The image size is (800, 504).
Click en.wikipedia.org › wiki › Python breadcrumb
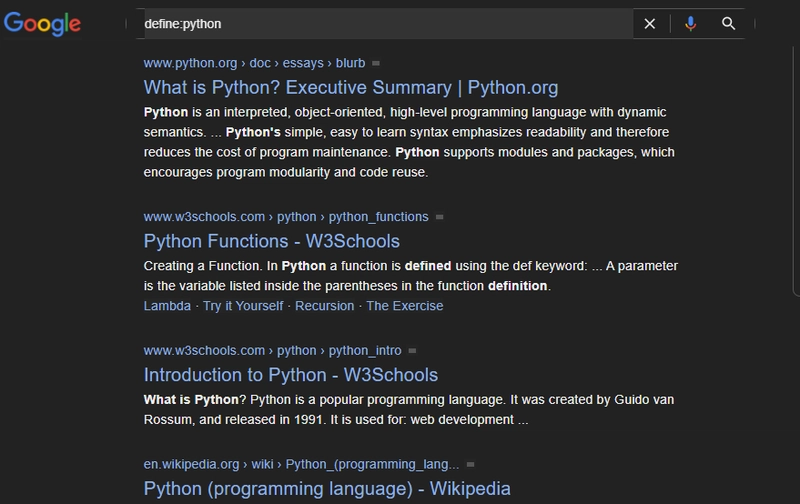[x=301, y=464]
